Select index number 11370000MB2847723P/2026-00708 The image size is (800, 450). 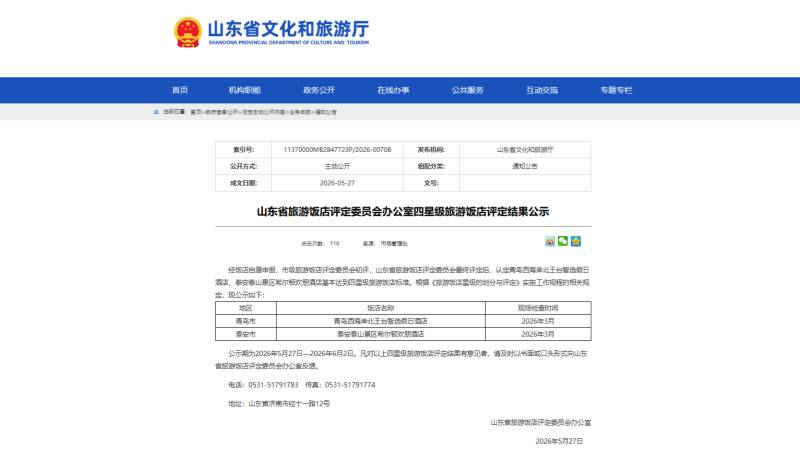click(x=337, y=149)
